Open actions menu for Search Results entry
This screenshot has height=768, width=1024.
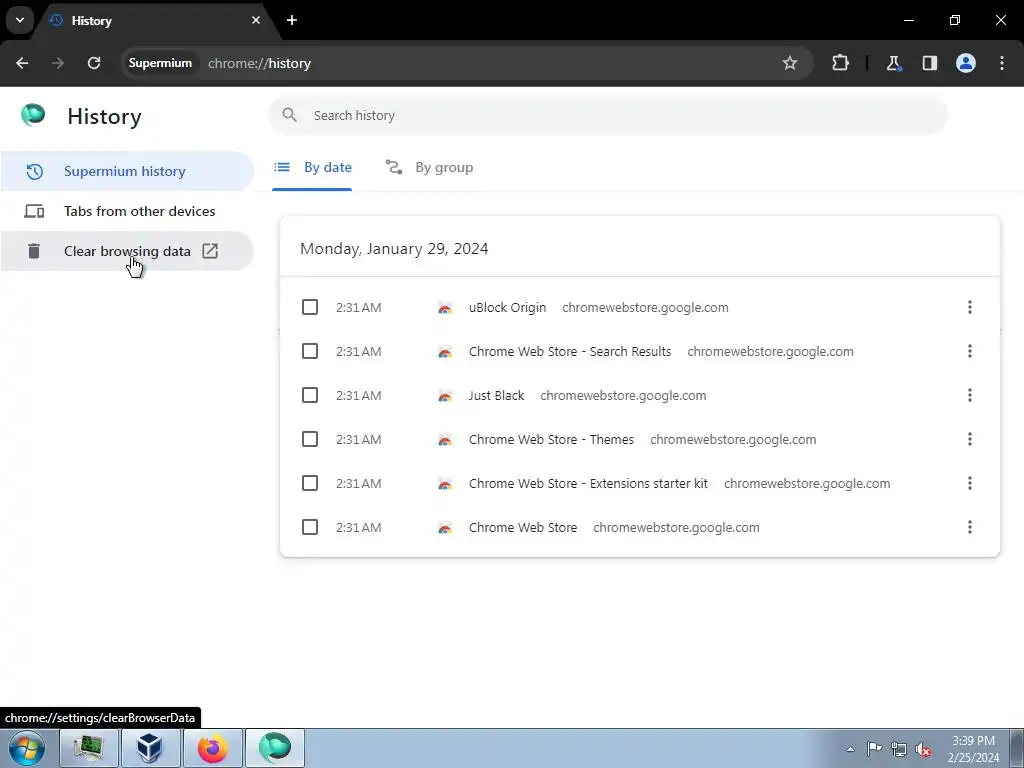tap(970, 351)
